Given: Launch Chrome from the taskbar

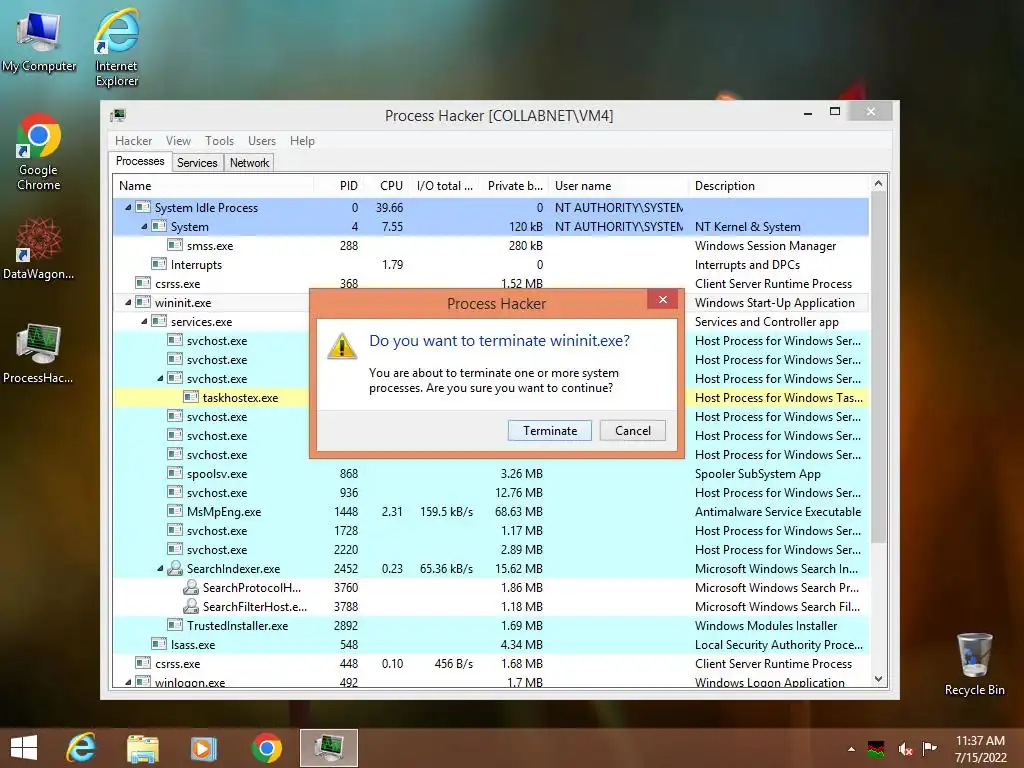Looking at the screenshot, I should [266, 748].
